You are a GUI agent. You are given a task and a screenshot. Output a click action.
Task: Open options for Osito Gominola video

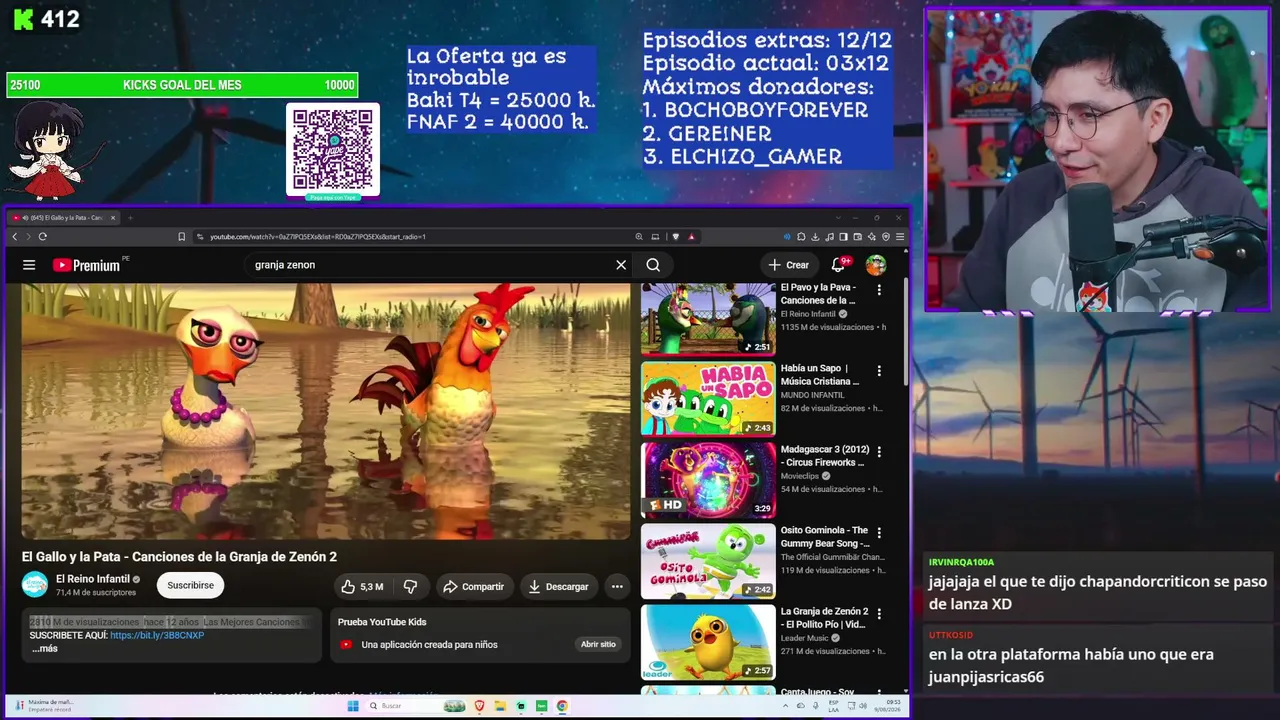tap(879, 533)
